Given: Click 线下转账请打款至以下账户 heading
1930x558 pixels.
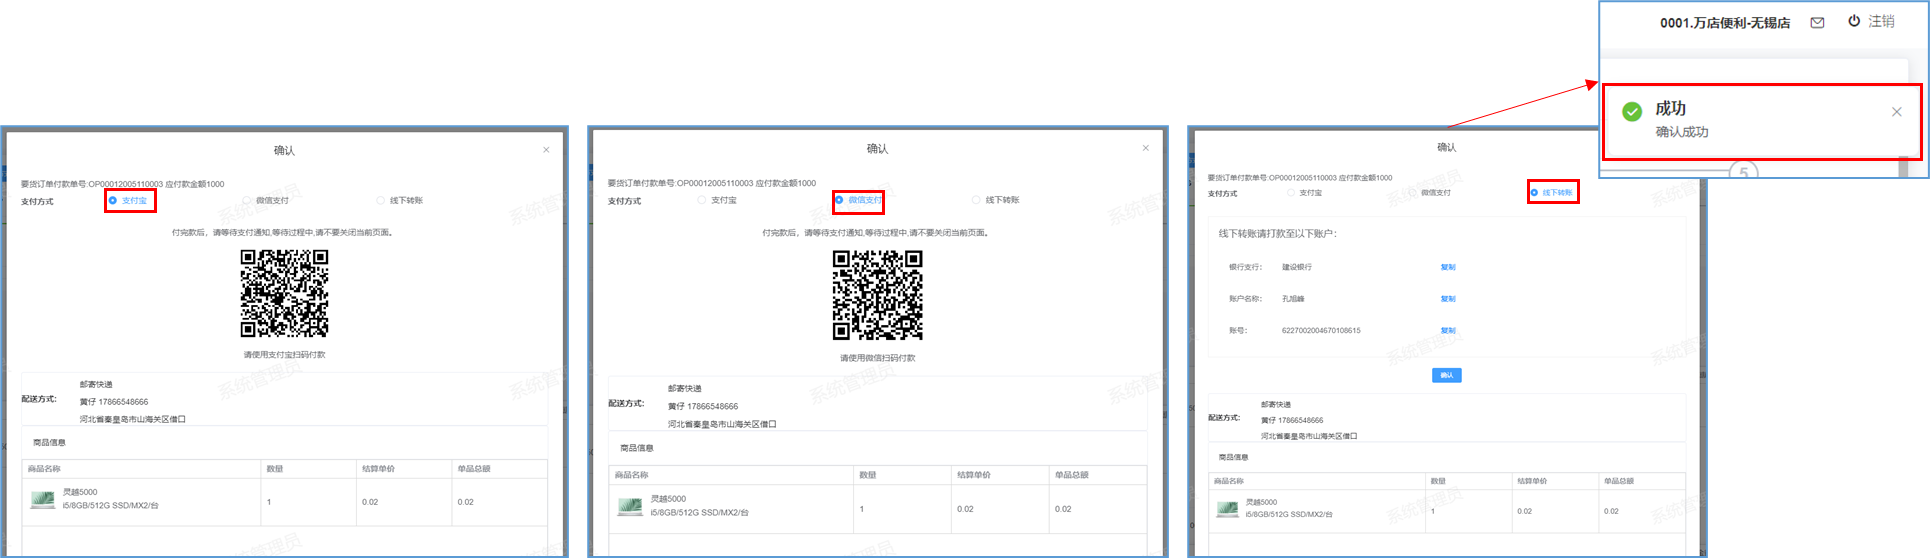Looking at the screenshot, I should coord(1277,234).
